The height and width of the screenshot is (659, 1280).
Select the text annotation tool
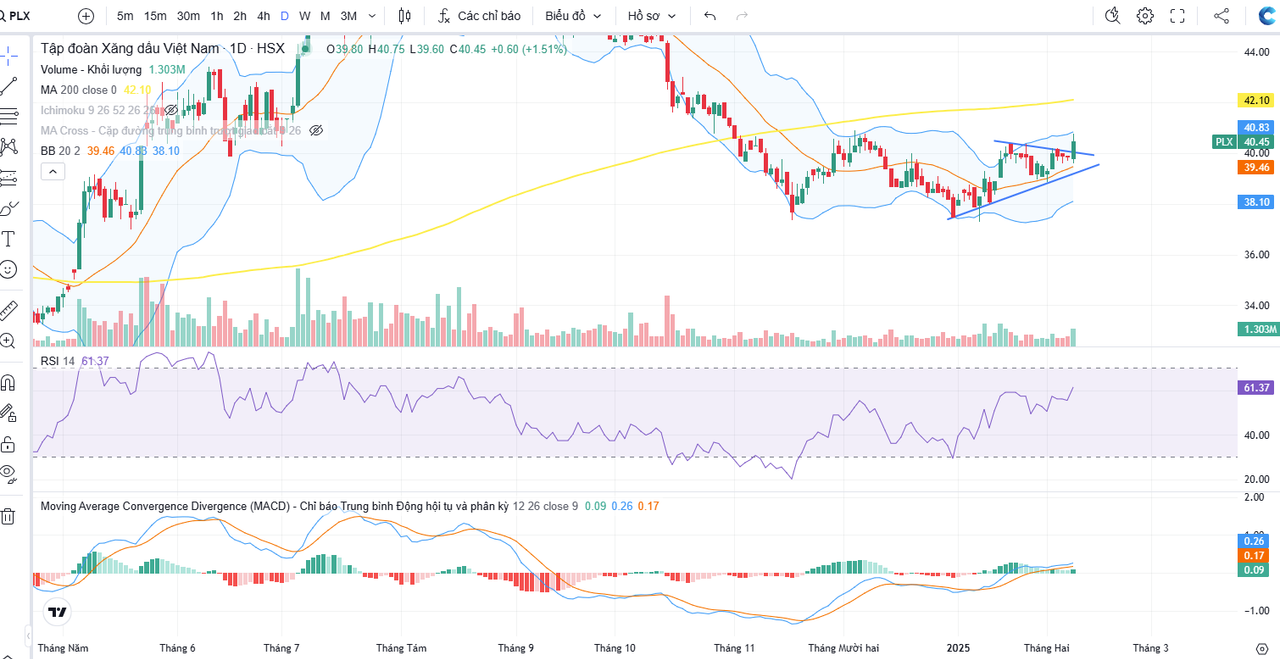point(8,238)
